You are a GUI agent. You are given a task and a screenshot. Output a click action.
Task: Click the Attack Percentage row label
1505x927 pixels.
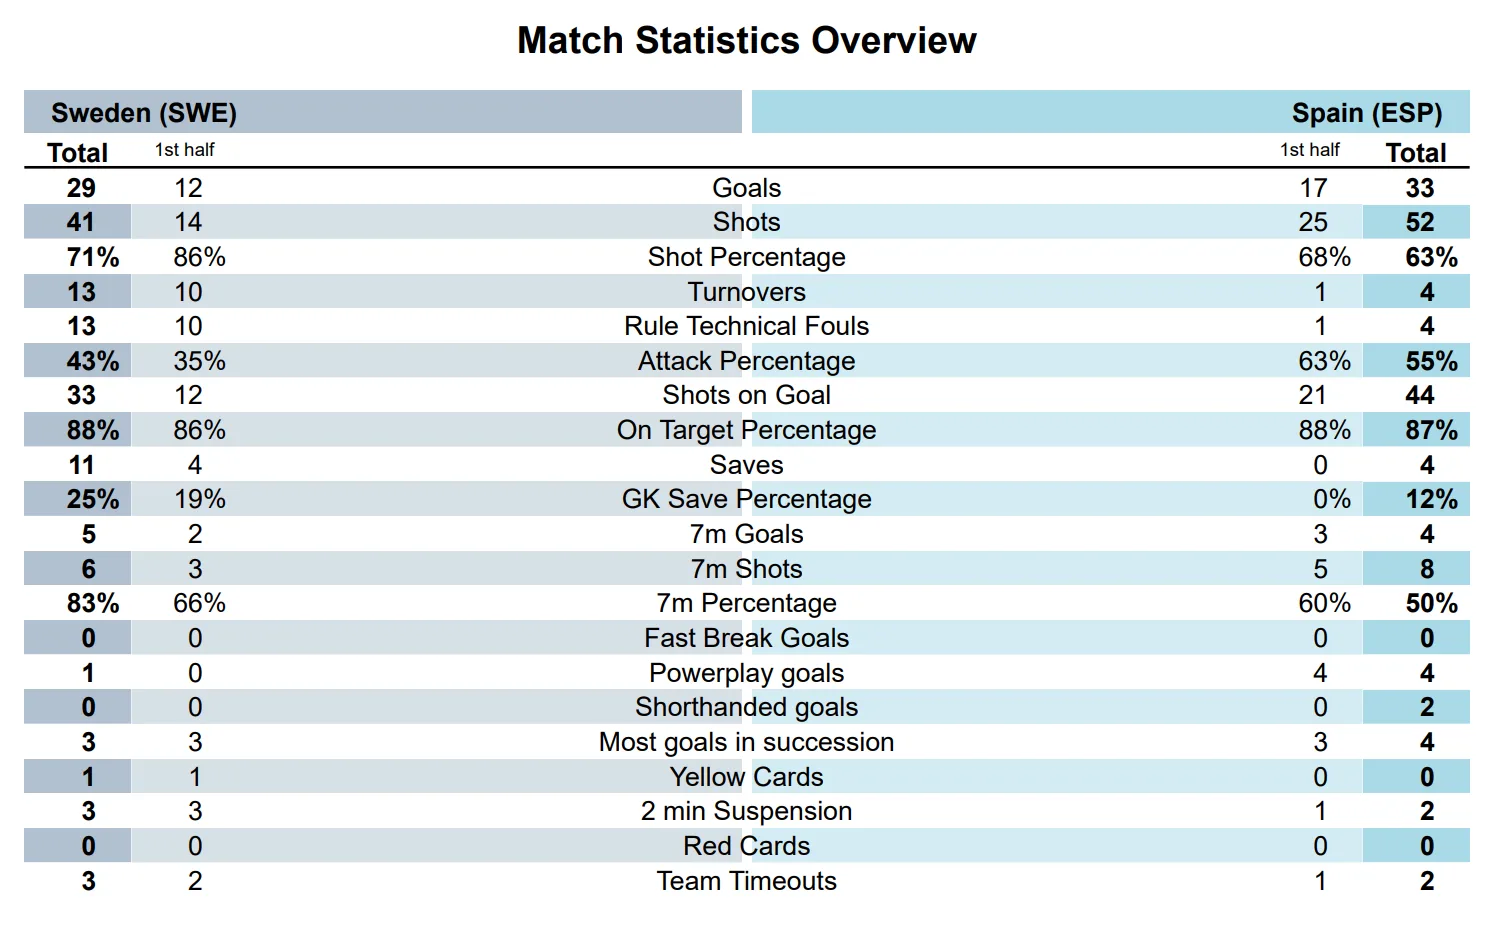pyautogui.click(x=746, y=361)
